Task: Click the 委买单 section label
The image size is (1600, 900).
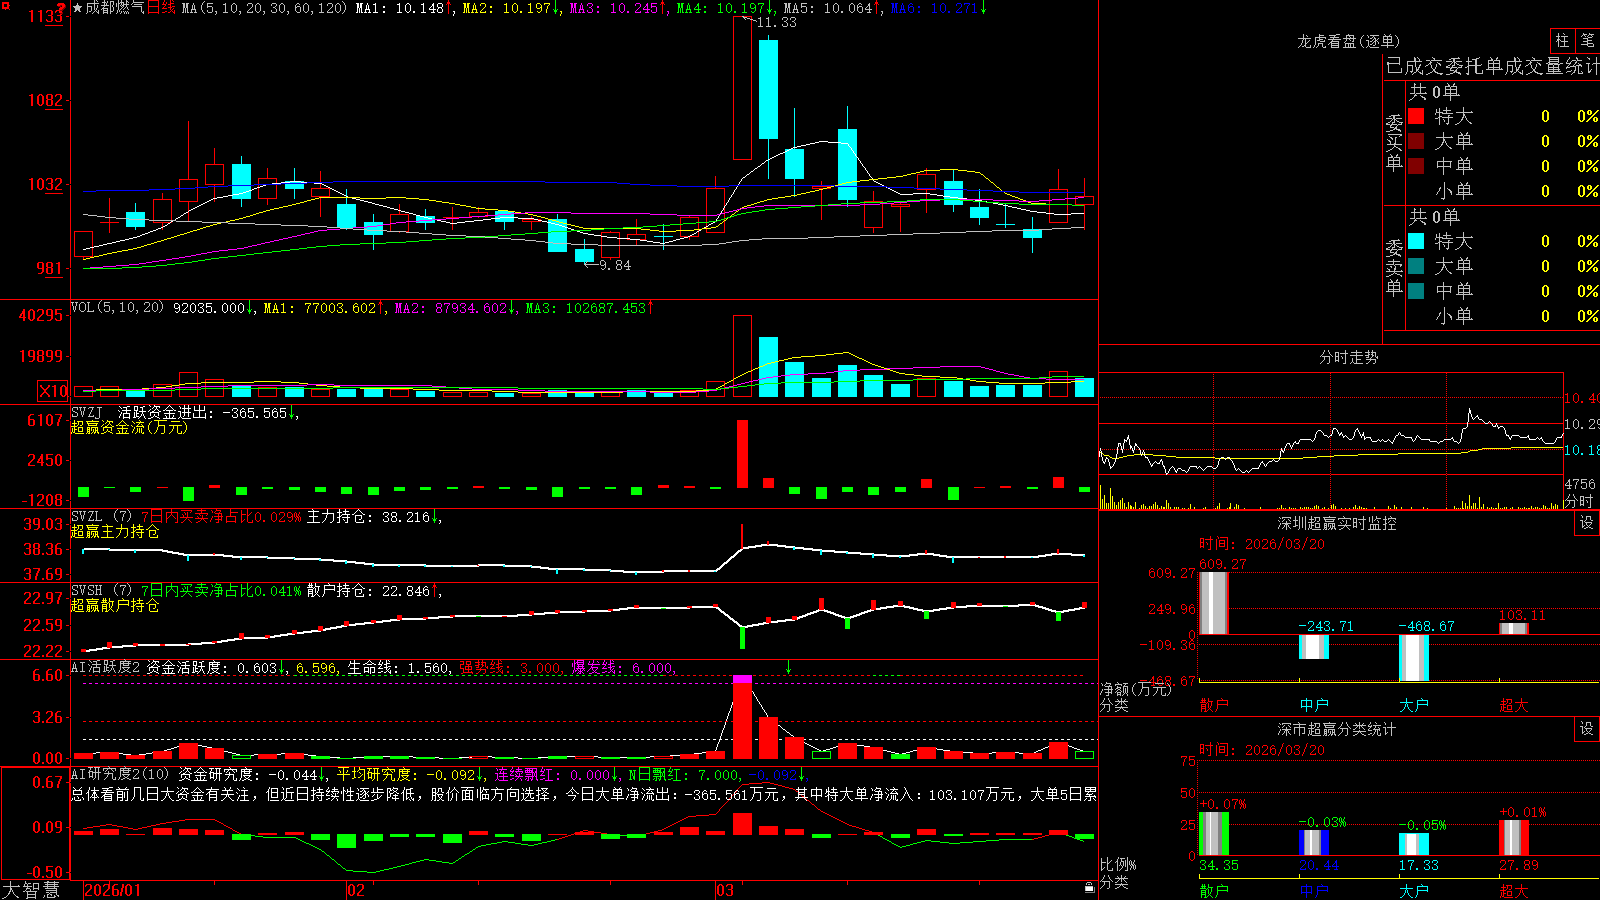Action: (x=1394, y=143)
